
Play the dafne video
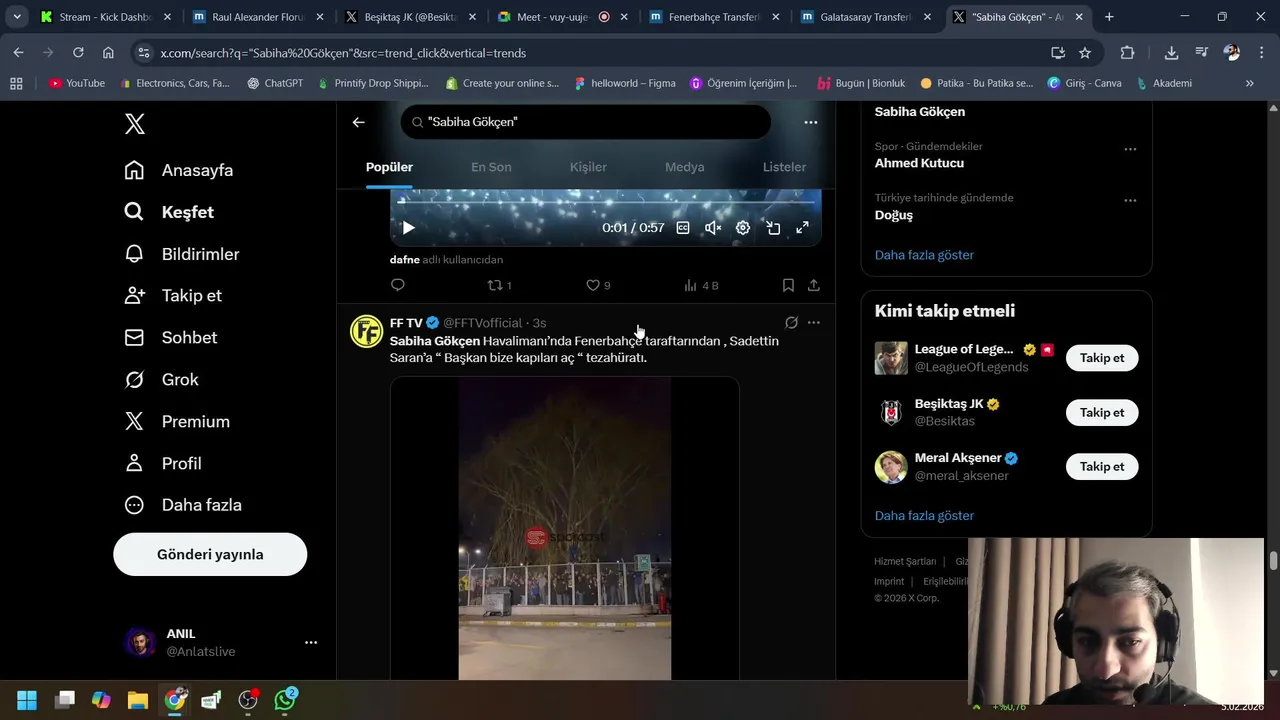(408, 228)
